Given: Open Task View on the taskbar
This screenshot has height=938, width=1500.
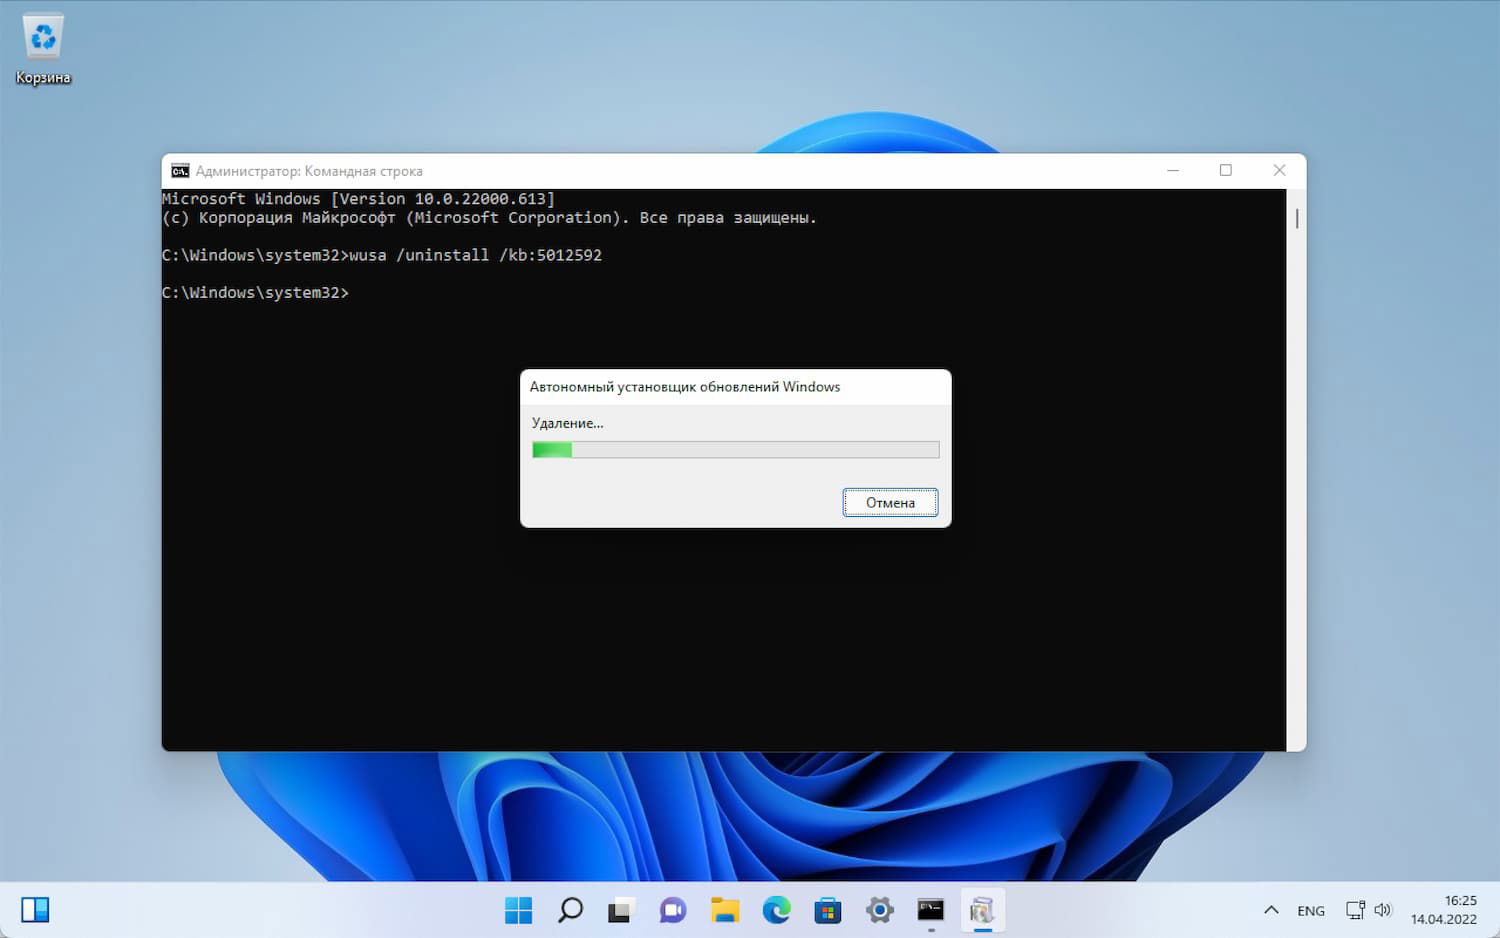Looking at the screenshot, I should tap(621, 910).
